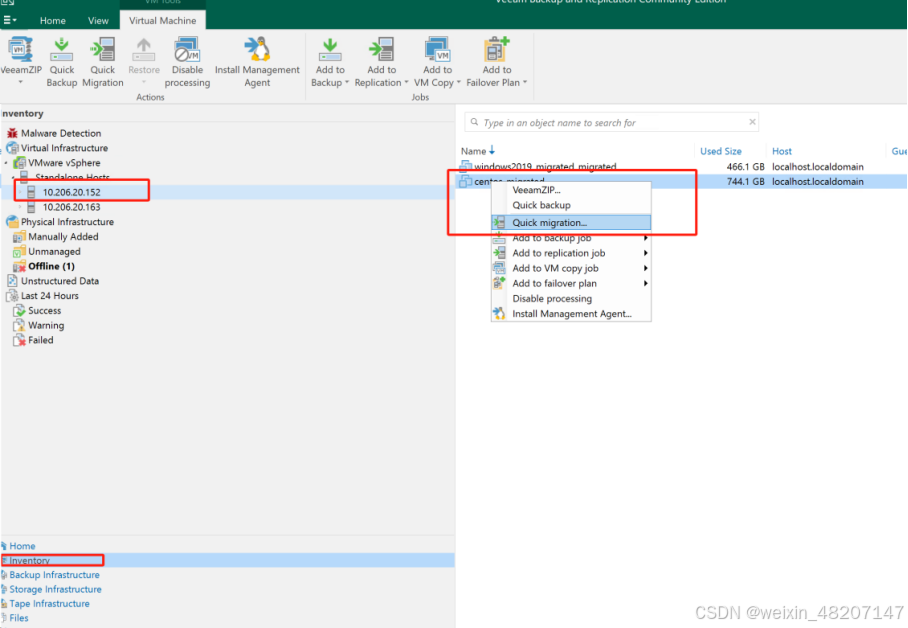This screenshot has width=908, height=628.
Task: Click the Add to VM Copy icon
Action: (438, 49)
